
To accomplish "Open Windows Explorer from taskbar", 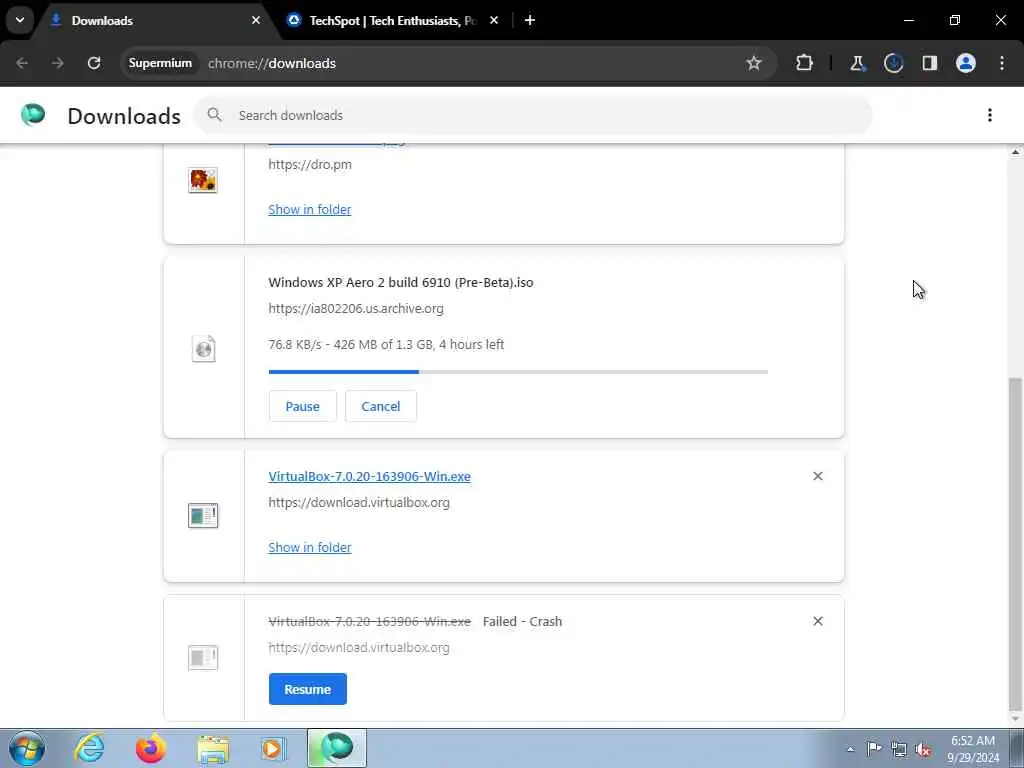I will click(213, 749).
